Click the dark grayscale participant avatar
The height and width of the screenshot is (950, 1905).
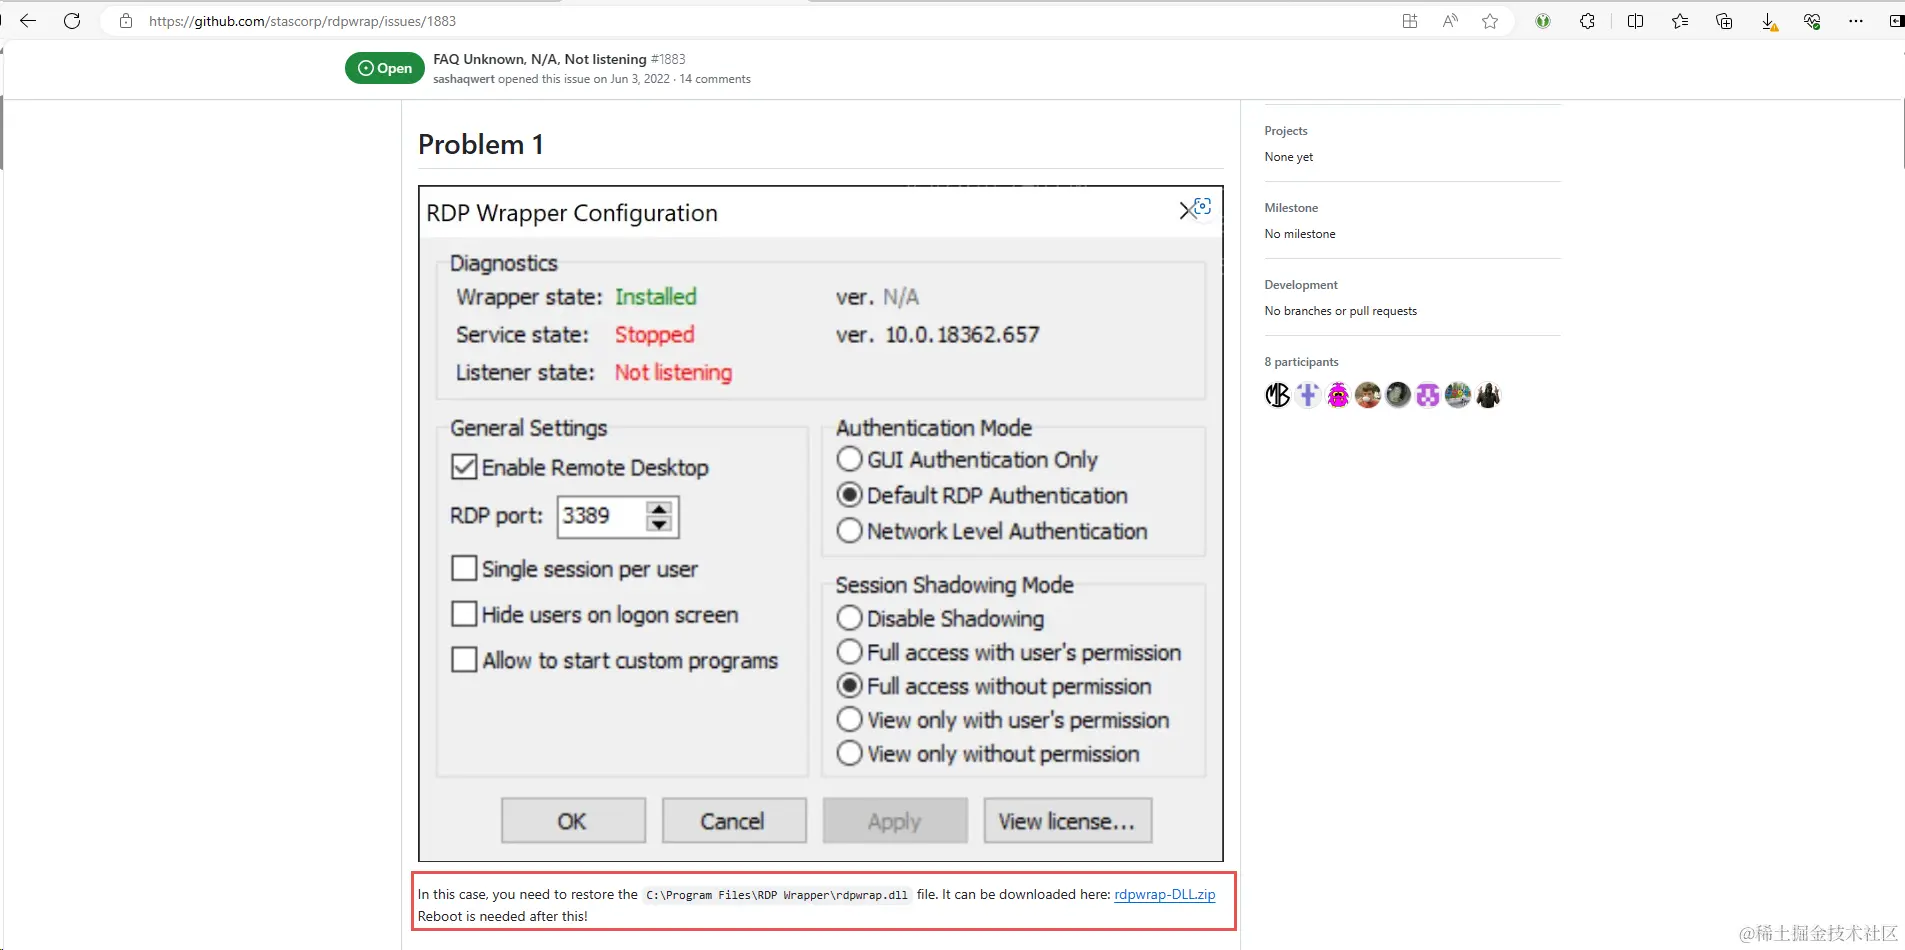(x=1398, y=395)
